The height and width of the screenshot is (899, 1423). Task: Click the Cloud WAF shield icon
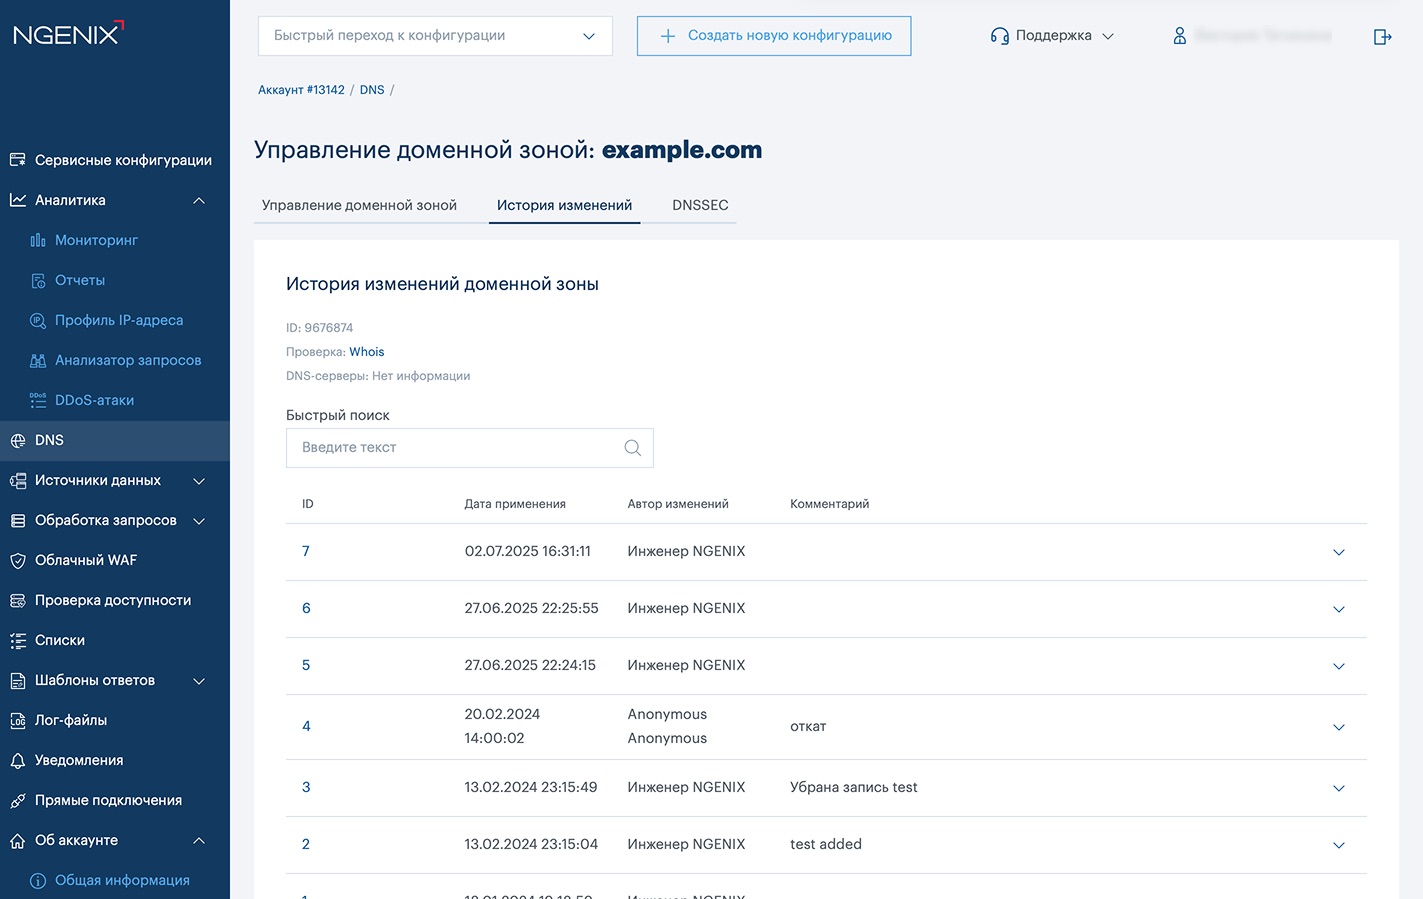pos(18,560)
